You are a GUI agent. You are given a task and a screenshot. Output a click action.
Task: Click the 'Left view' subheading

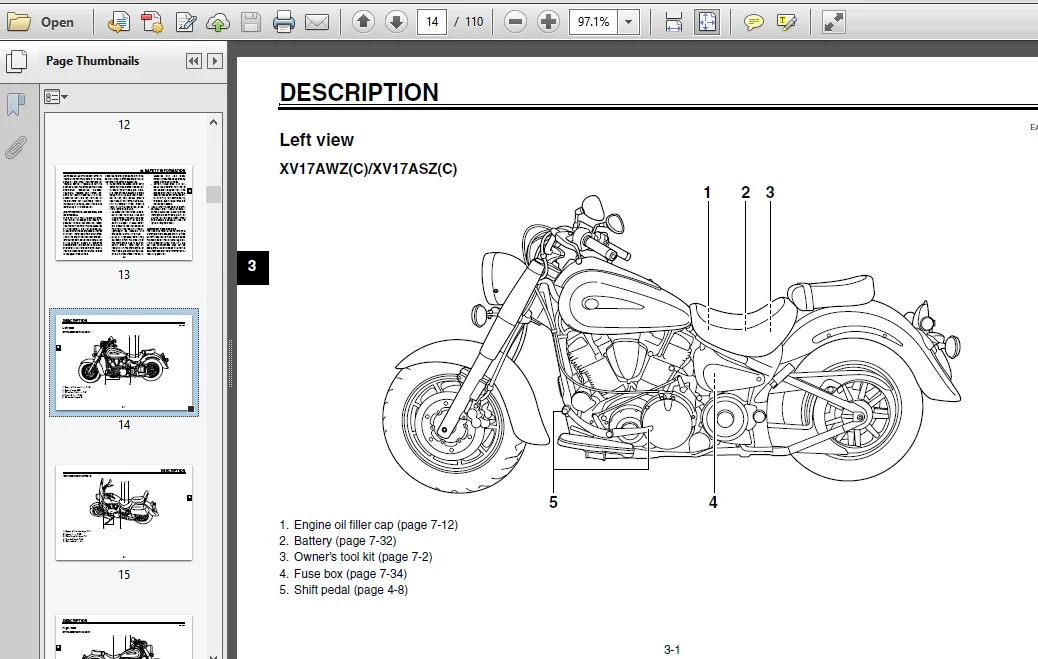pyautogui.click(x=316, y=140)
